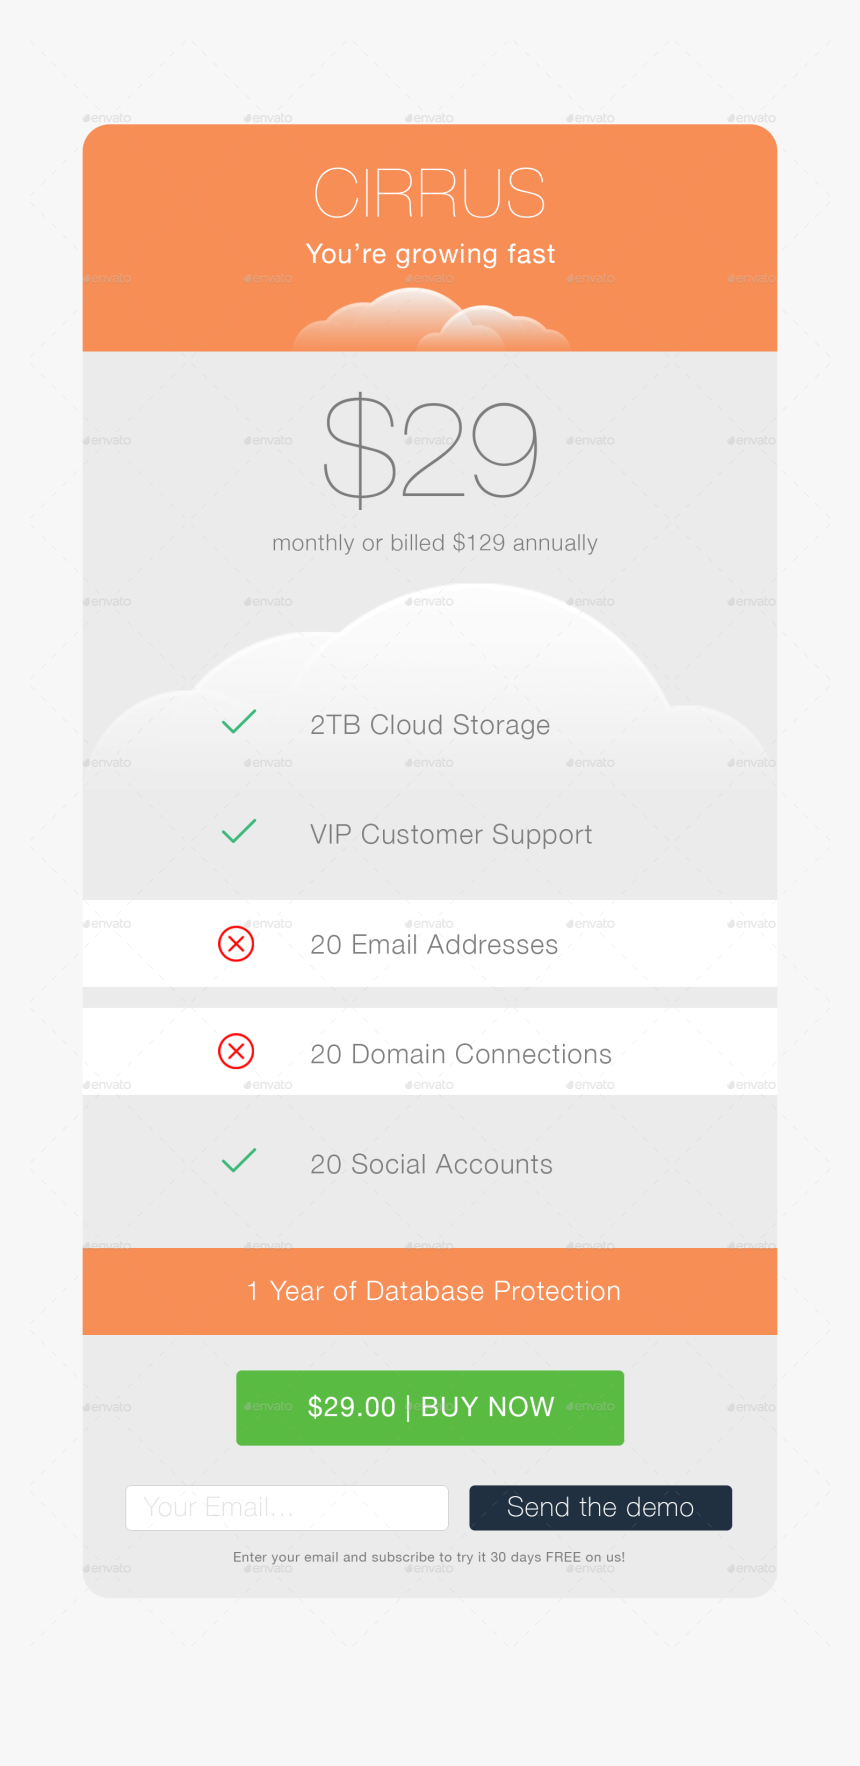Click the checkmark next to 20 Social Accounts
Viewport: 860px width, 1766px height.
coord(239,1161)
